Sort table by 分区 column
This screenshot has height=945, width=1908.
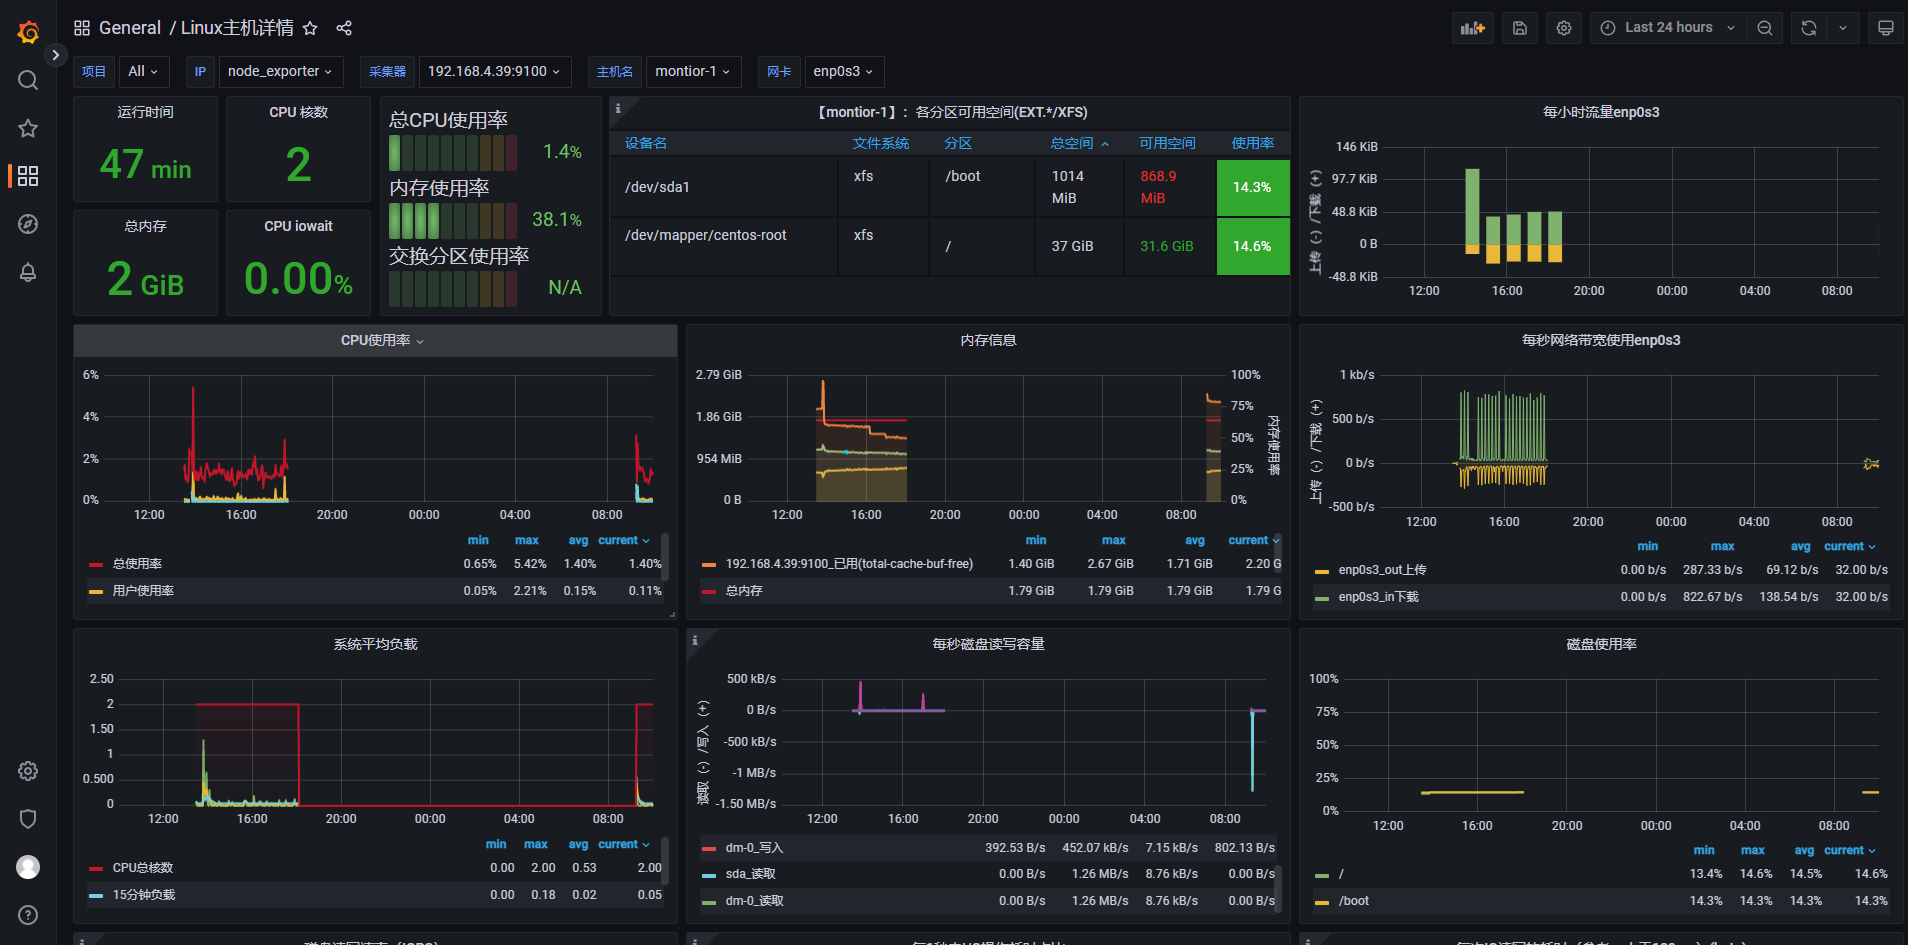click(x=958, y=143)
